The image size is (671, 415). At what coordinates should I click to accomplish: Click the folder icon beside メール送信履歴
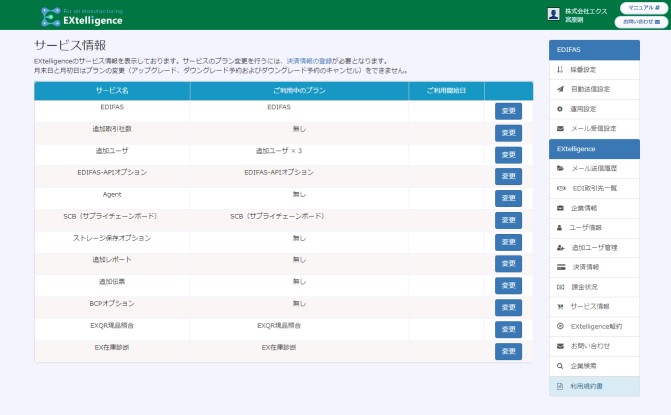tap(560, 169)
